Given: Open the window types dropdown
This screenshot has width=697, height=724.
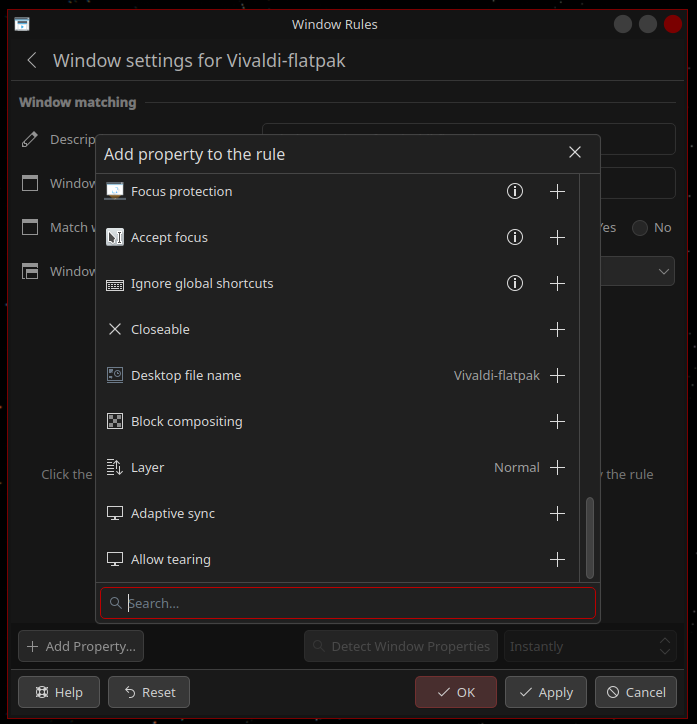Looking at the screenshot, I should (664, 271).
